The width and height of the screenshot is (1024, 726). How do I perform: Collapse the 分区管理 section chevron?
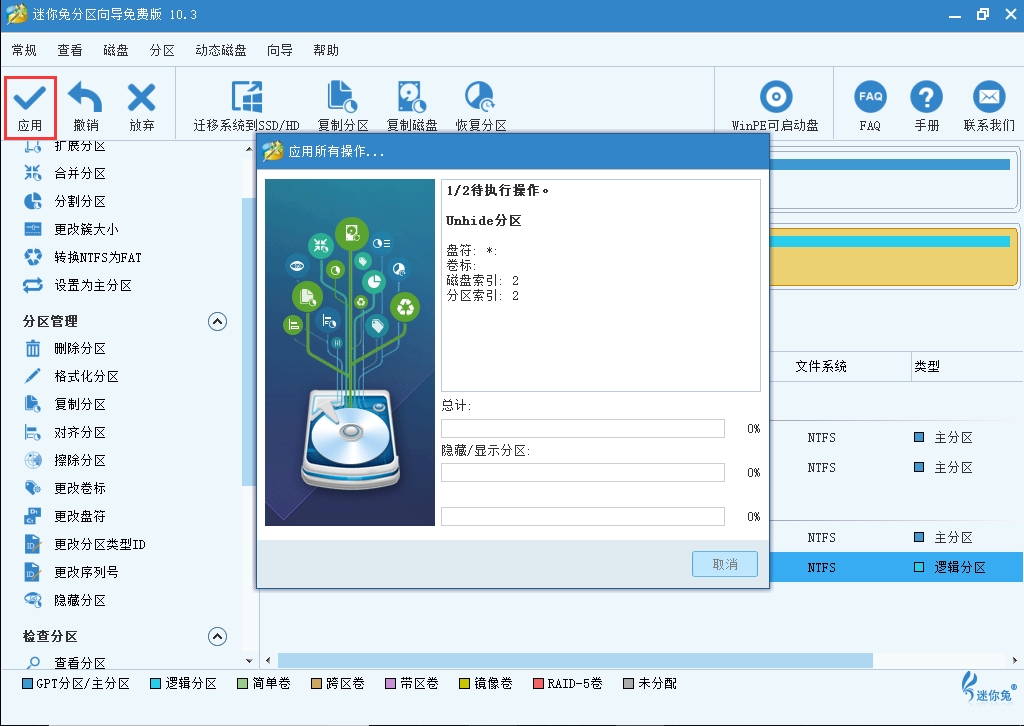[217, 321]
